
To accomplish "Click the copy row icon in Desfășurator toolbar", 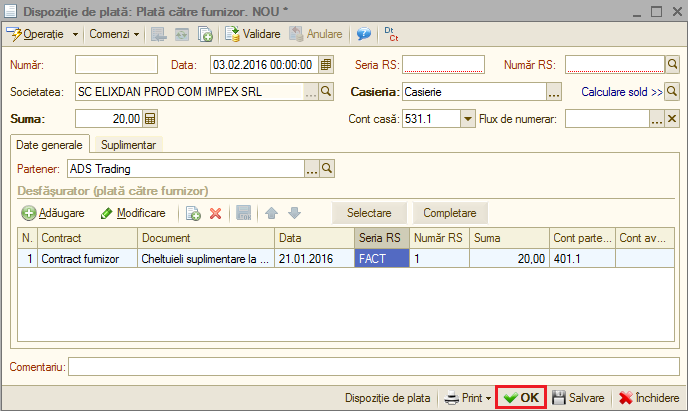I will [x=193, y=214].
